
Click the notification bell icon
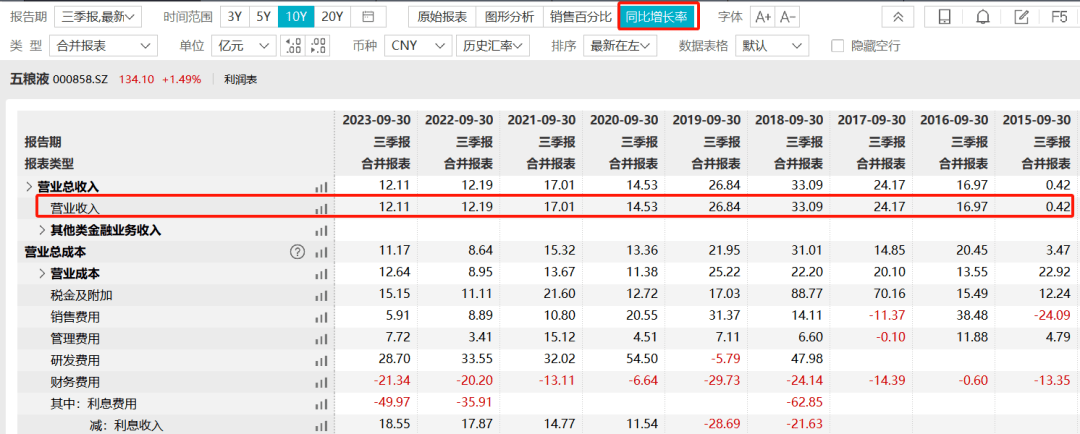point(984,17)
